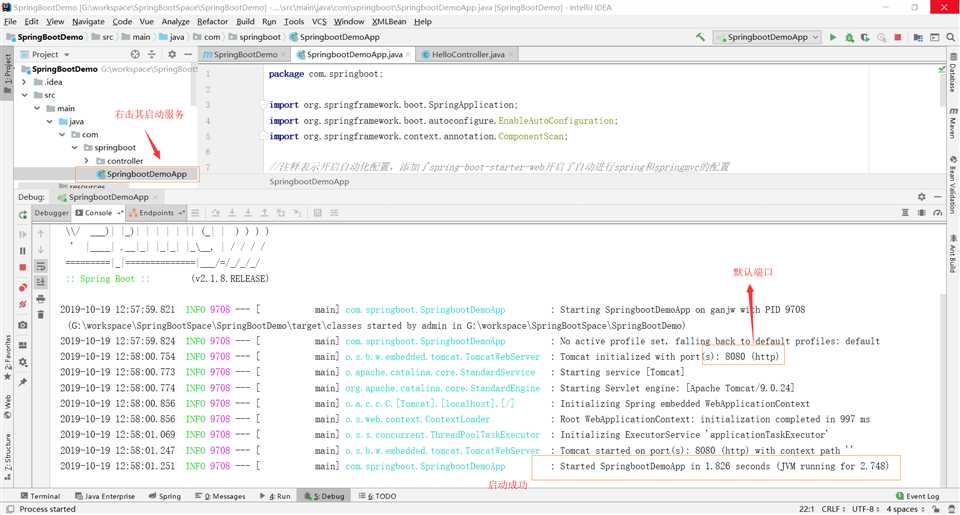Viewport: 960px width, 515px height.
Task: Mute breakpoints icon in debug sidebar
Action: coord(23,304)
